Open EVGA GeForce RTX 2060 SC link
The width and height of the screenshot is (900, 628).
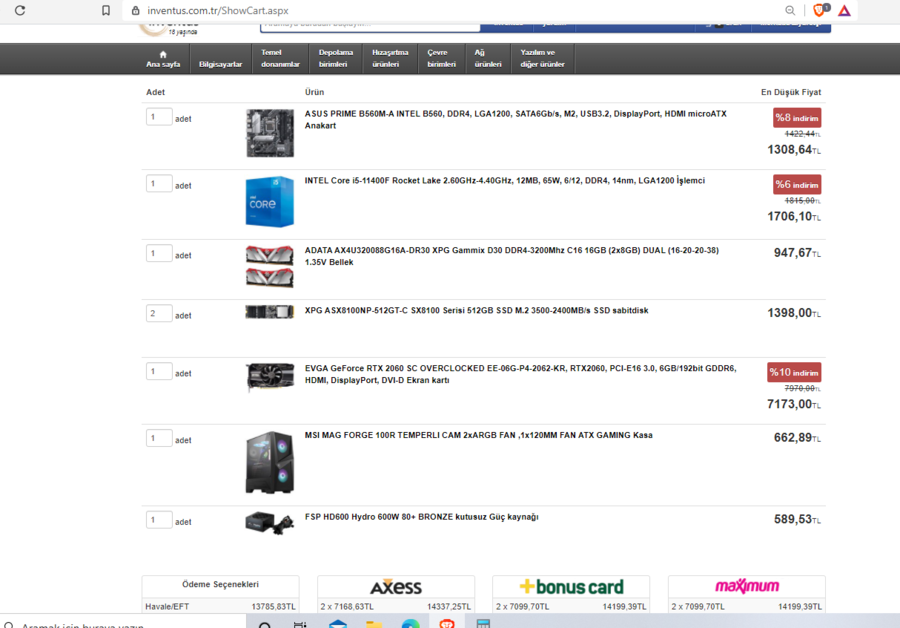[x=520, y=374]
